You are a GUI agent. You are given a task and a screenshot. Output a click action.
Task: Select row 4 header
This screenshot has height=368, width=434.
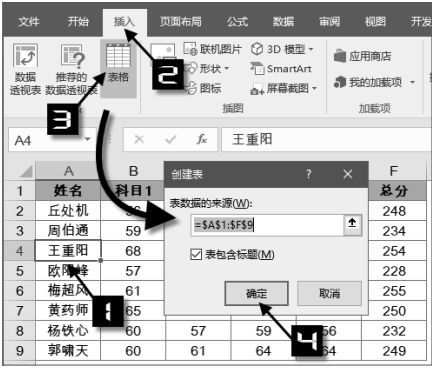pos(20,251)
